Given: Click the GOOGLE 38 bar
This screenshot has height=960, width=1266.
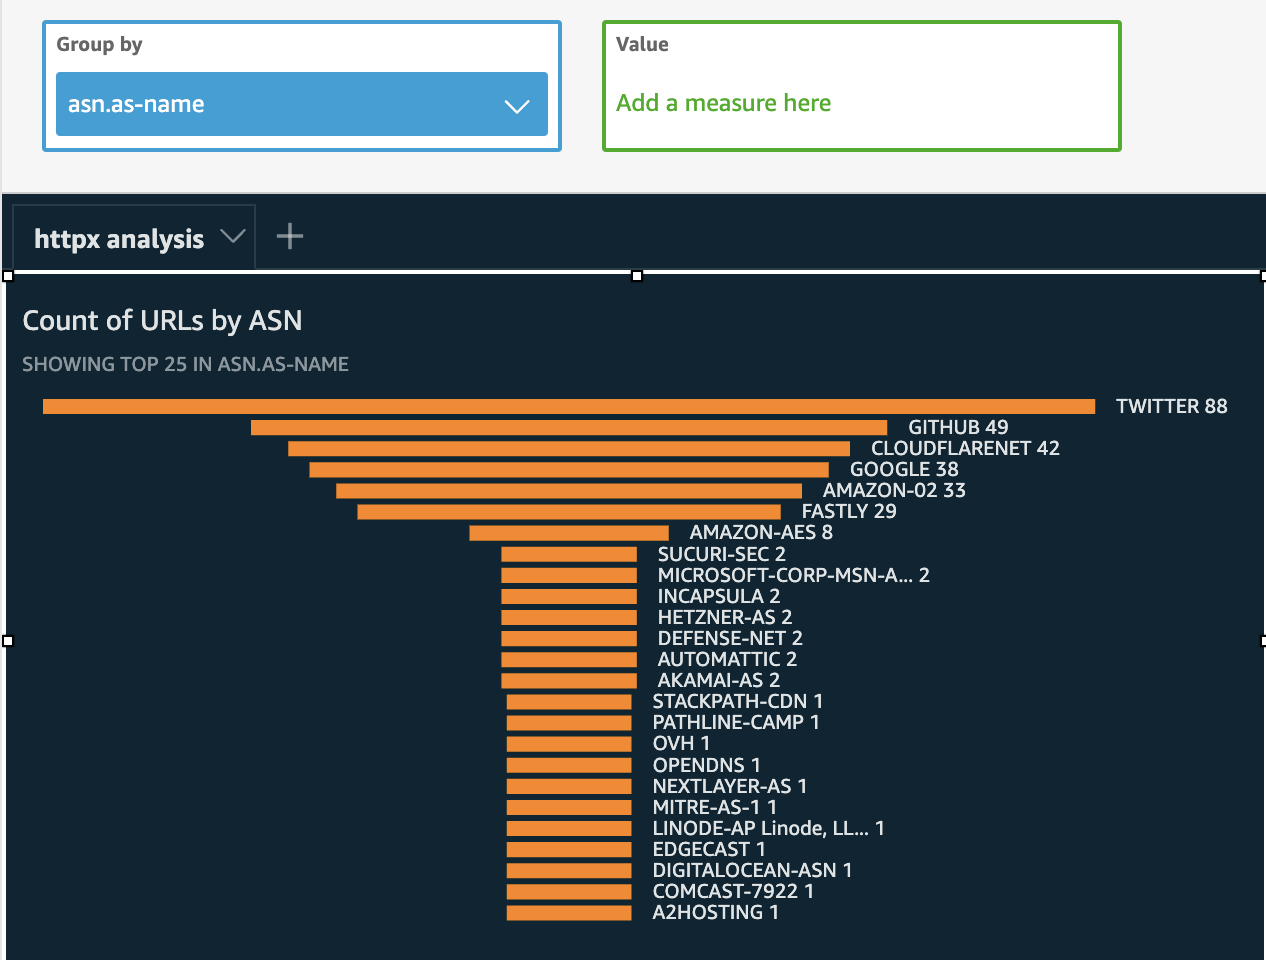Looking at the screenshot, I should tap(569, 469).
